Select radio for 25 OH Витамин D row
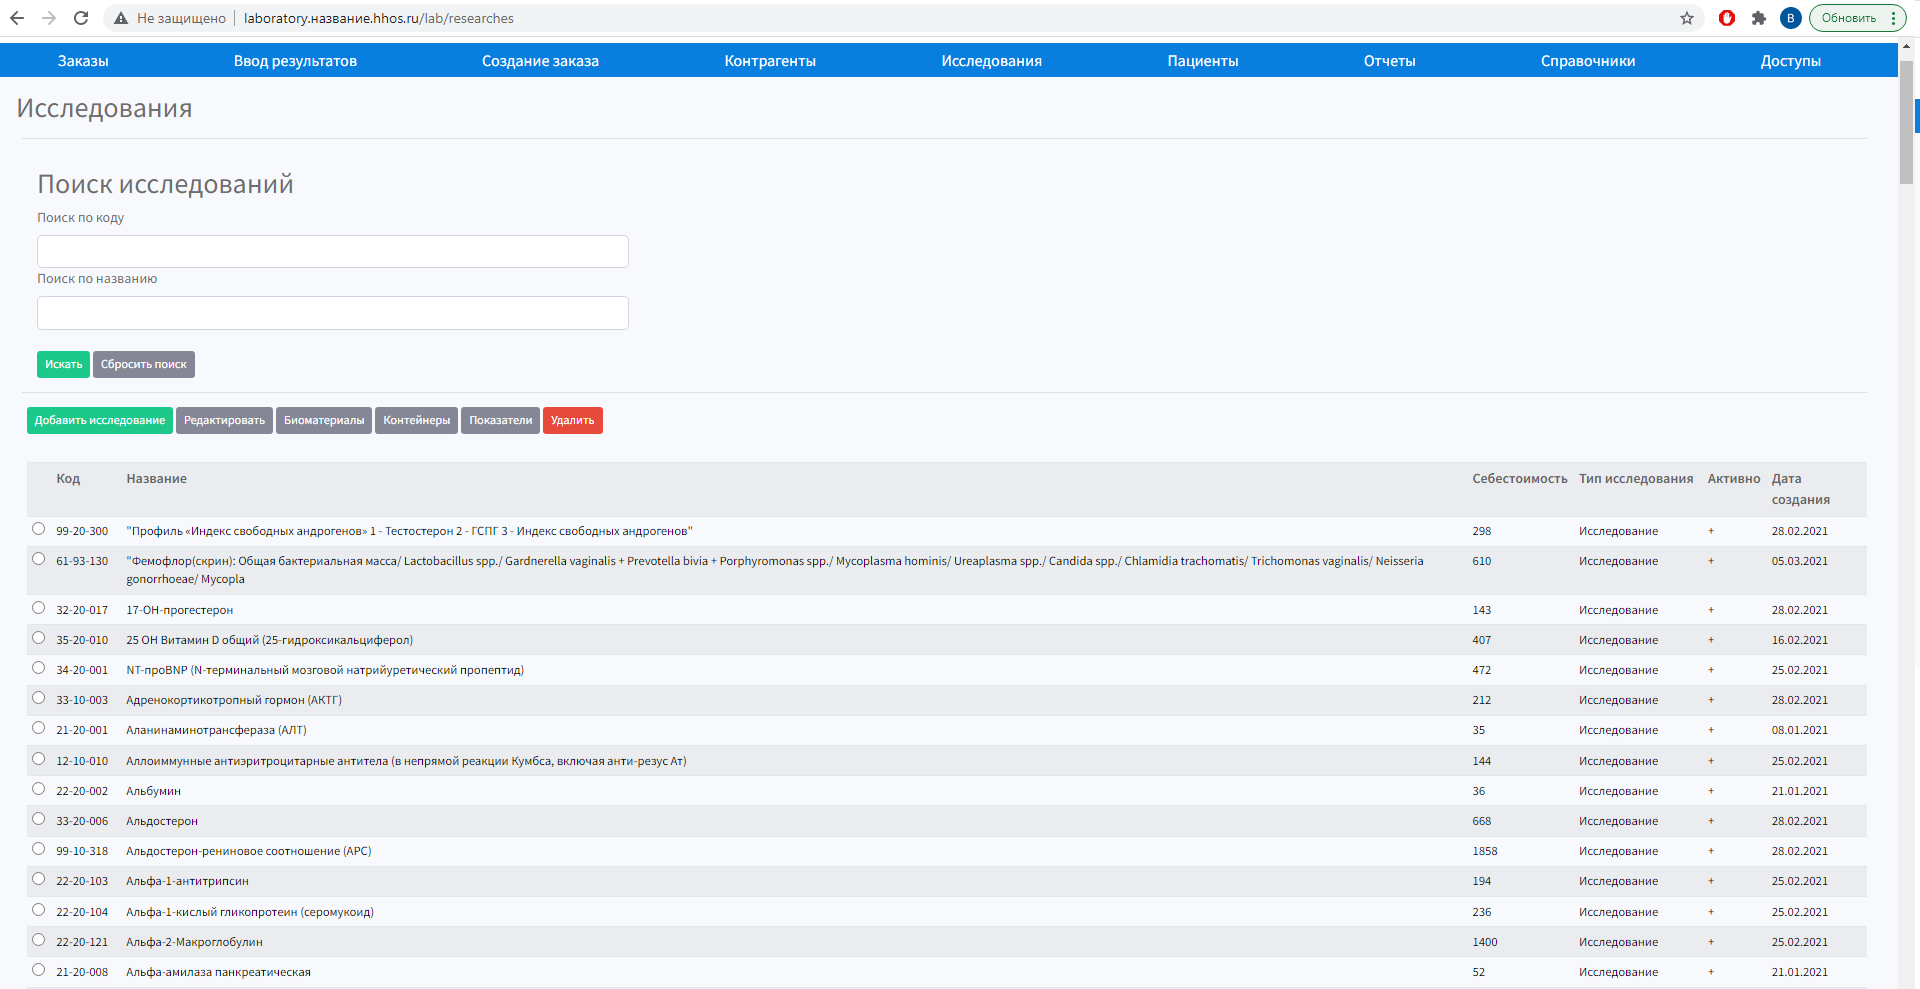Screen dimensions: 1920x989 click(38, 638)
